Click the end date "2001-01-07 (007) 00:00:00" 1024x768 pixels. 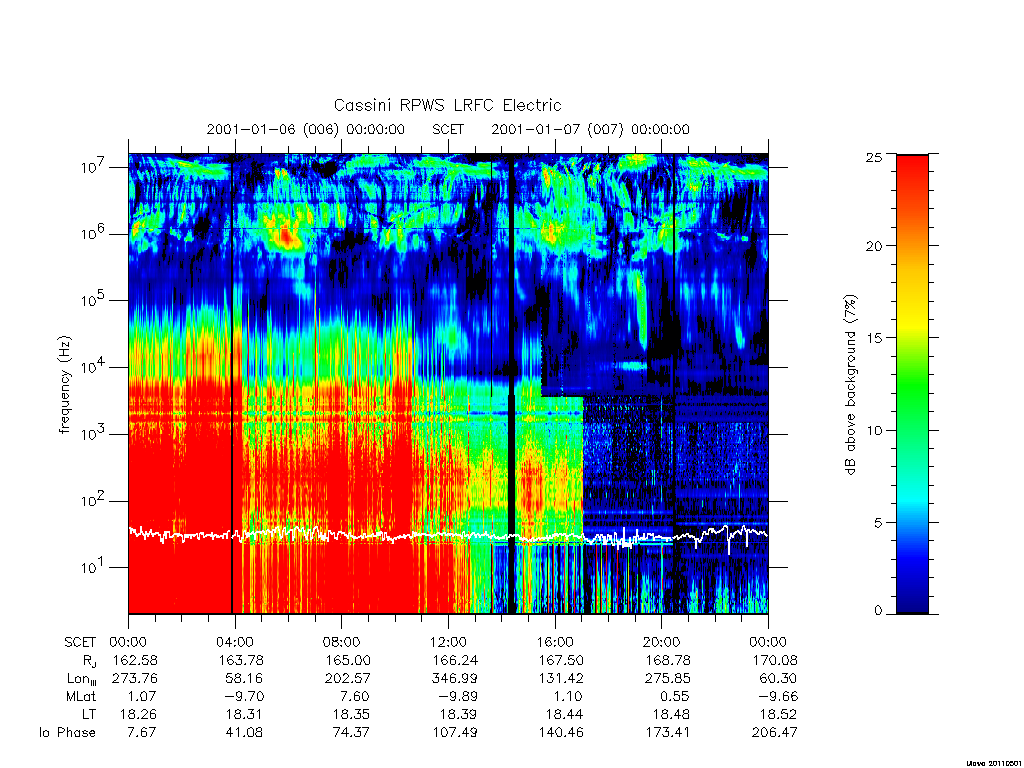(x=590, y=129)
